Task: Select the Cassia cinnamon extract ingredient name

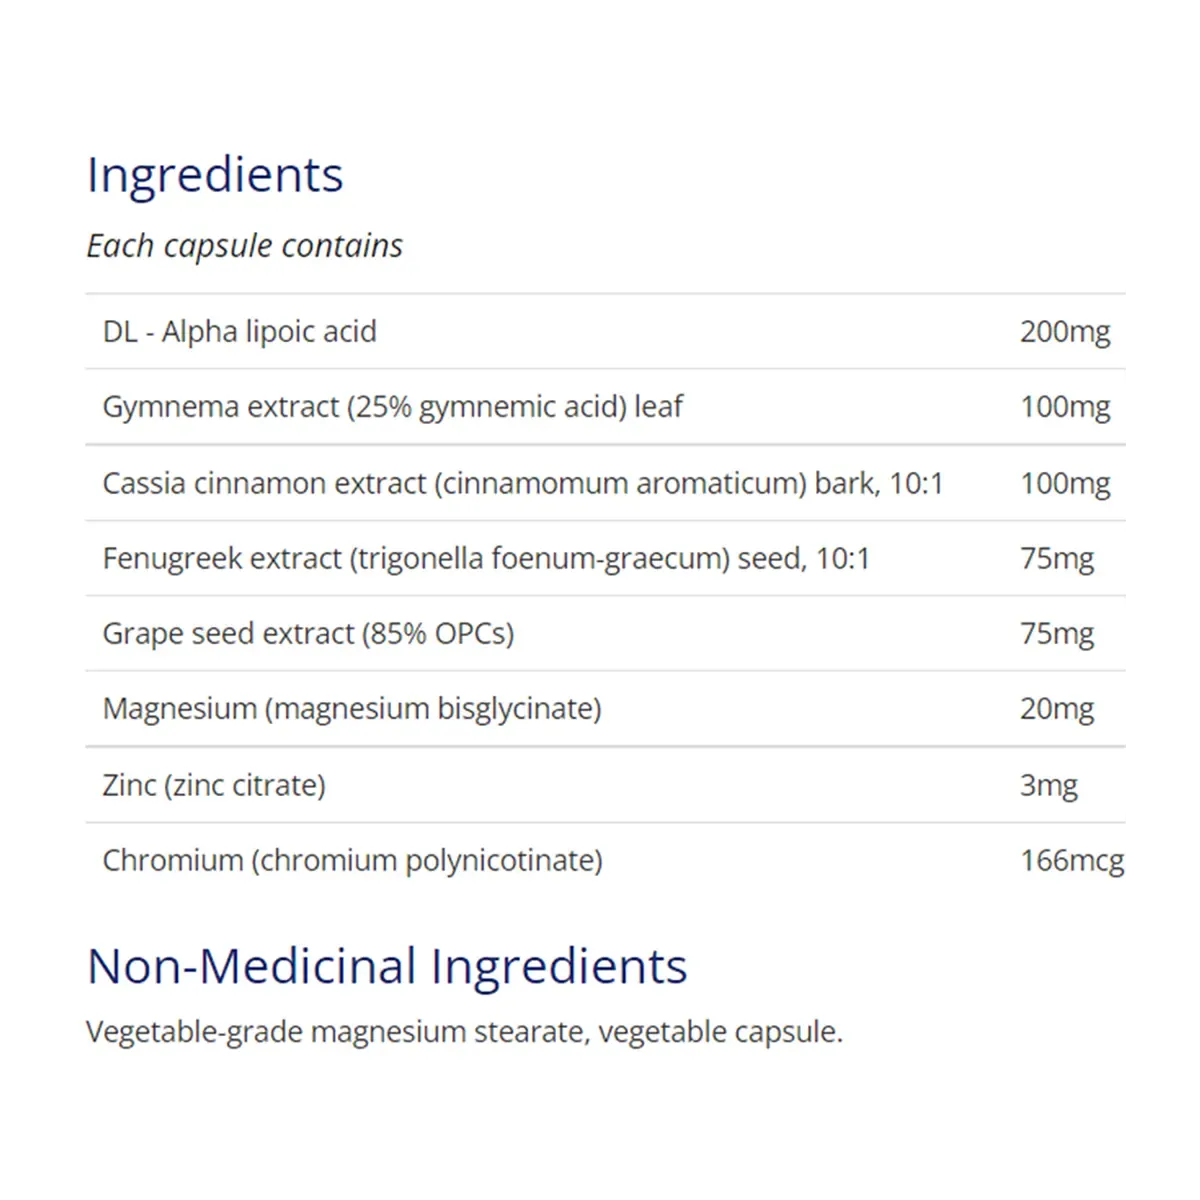Action: coord(522,483)
